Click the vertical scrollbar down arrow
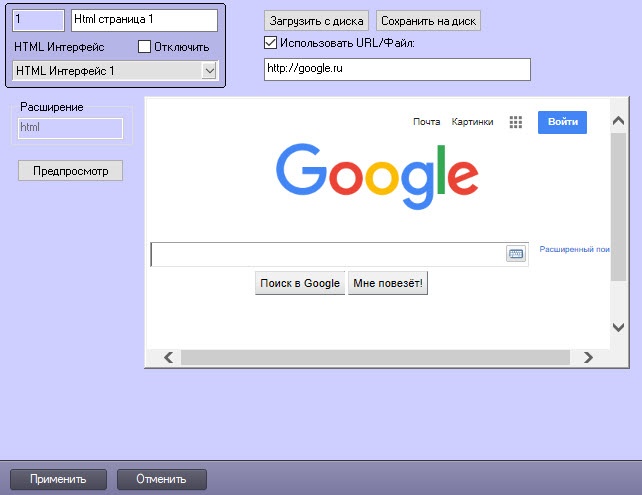Screen dimensions: 642x495 [617, 327]
